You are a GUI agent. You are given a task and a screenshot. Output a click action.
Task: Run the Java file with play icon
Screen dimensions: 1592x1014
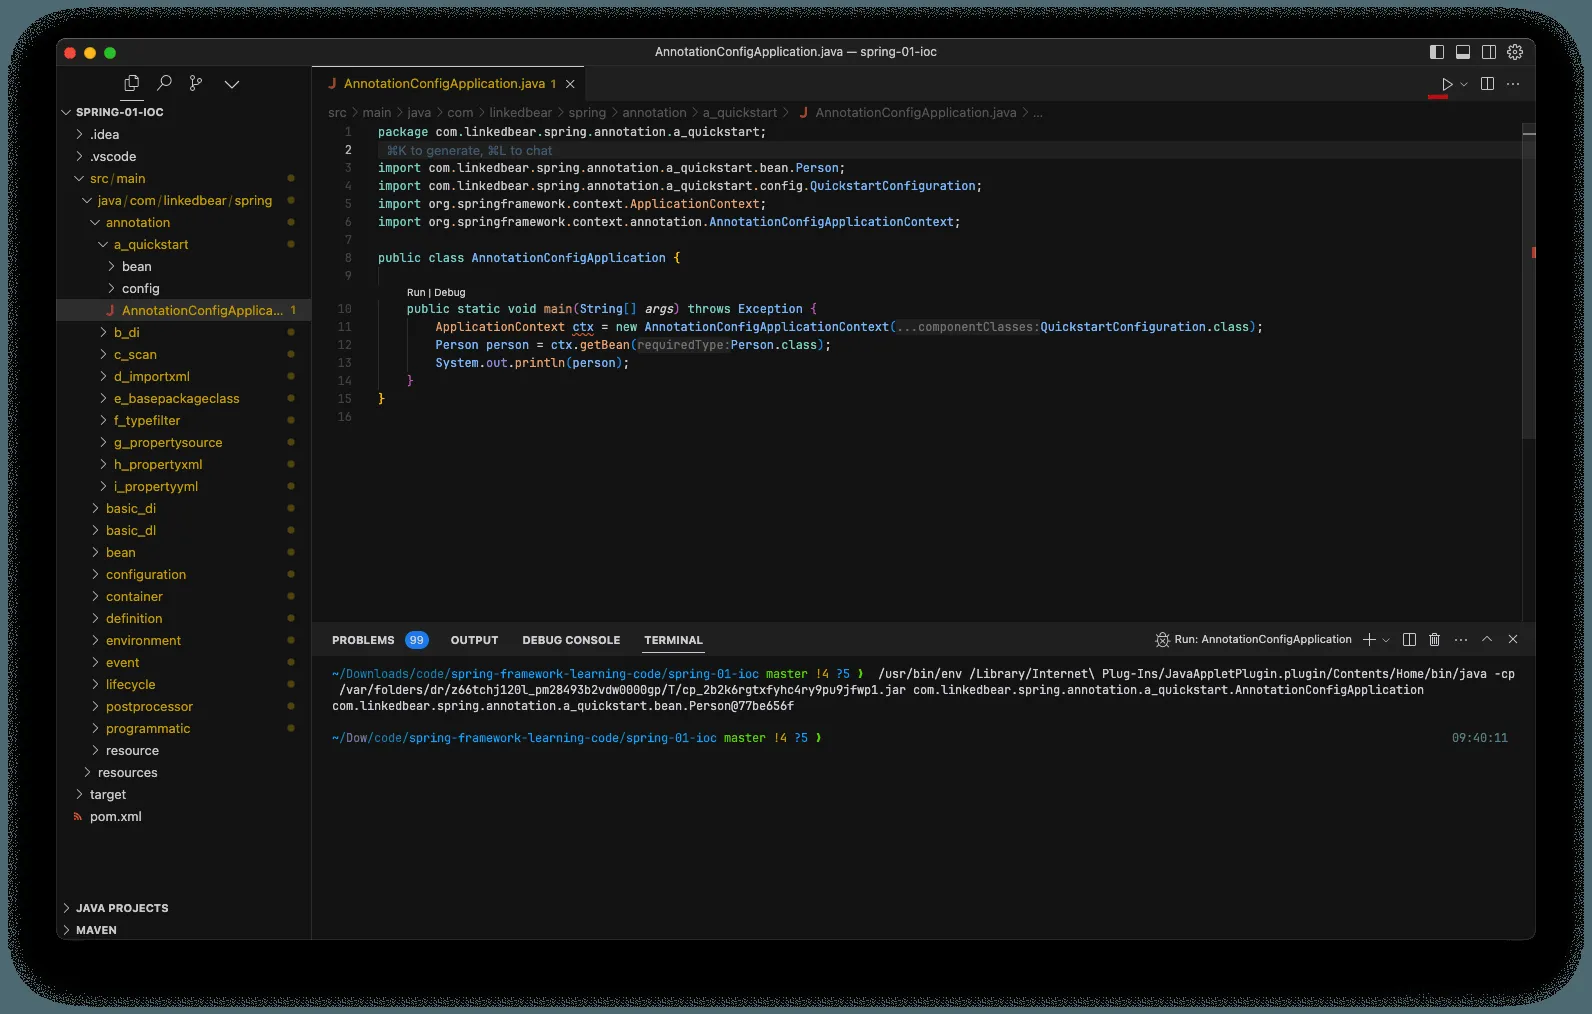pos(1446,84)
